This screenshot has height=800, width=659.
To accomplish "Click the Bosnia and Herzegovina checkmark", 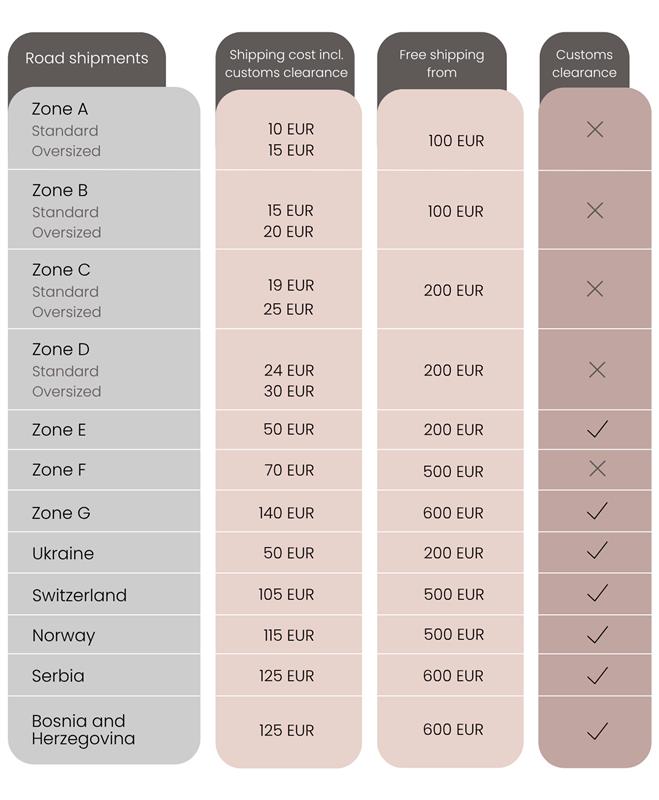I will (597, 731).
